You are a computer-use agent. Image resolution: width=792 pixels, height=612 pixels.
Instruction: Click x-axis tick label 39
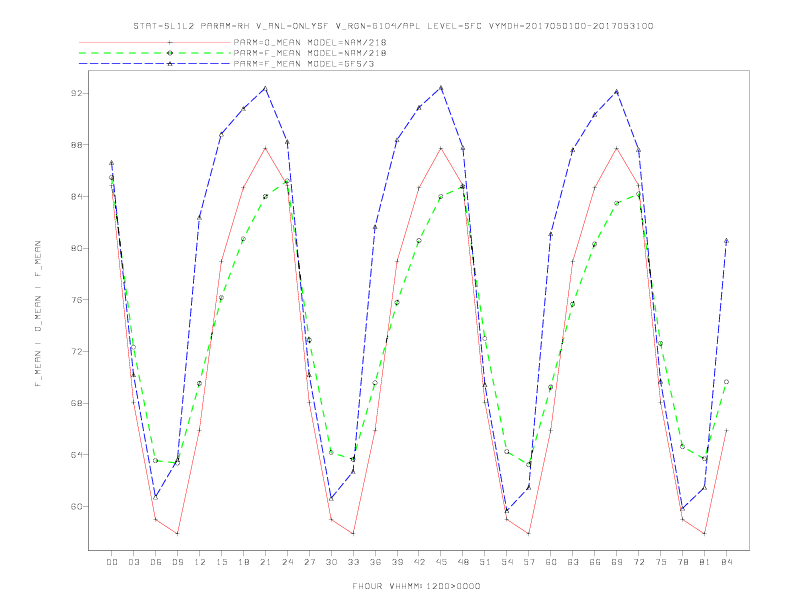397,562
